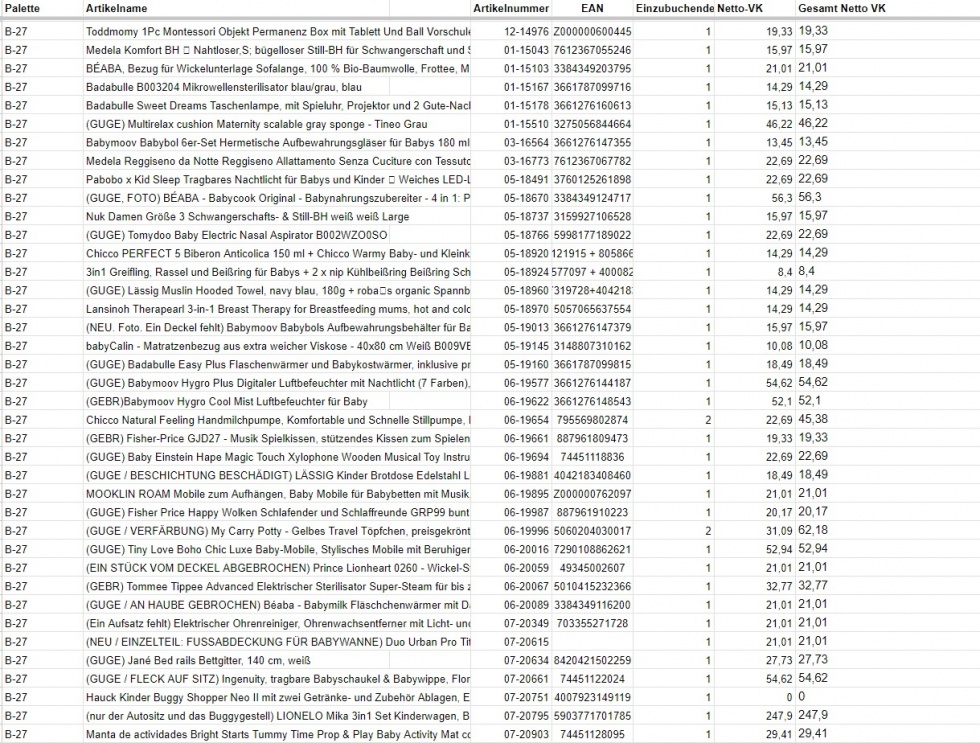The width and height of the screenshot is (980, 743).
Task: Click article number 07-20903
Action: pos(526,734)
